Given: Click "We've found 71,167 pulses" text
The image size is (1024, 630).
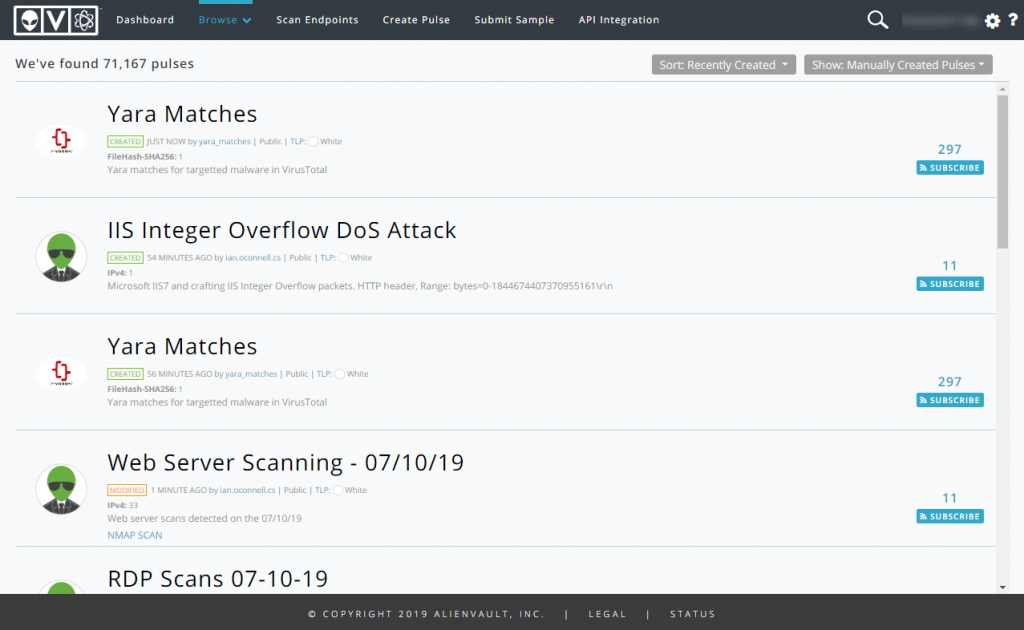Looking at the screenshot, I should coord(104,63).
